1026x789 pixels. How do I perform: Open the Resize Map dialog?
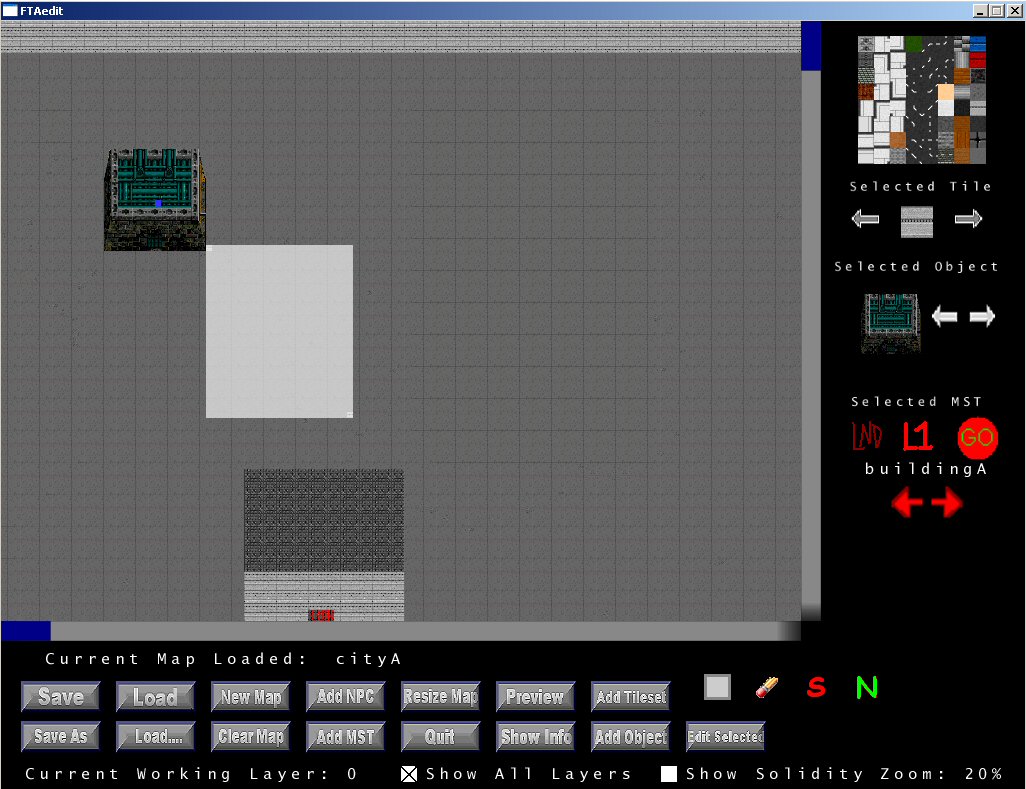pos(440,697)
